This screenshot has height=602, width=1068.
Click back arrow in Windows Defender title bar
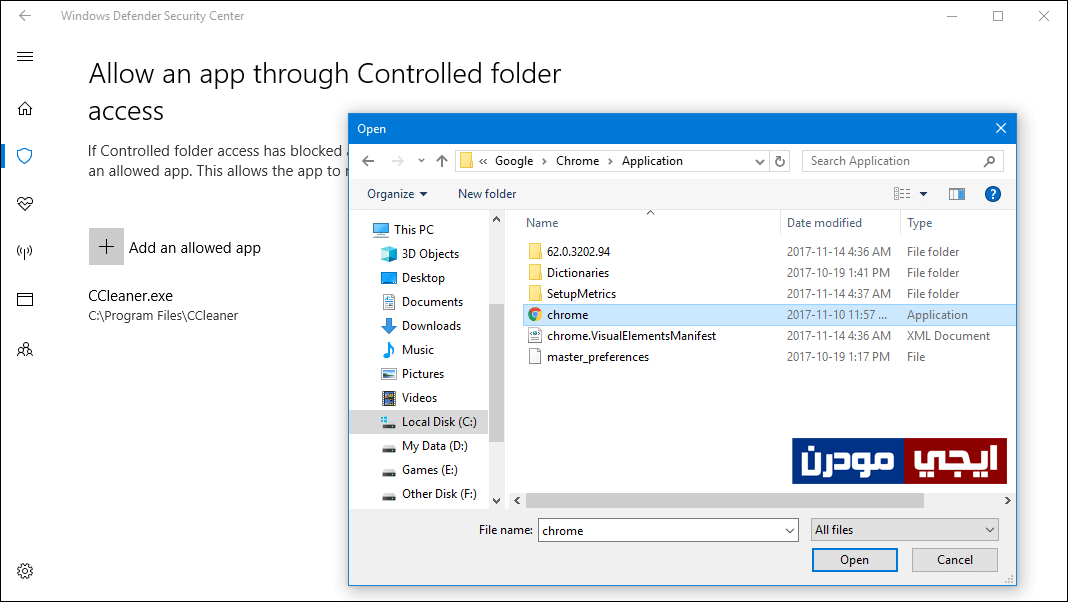tap(25, 16)
